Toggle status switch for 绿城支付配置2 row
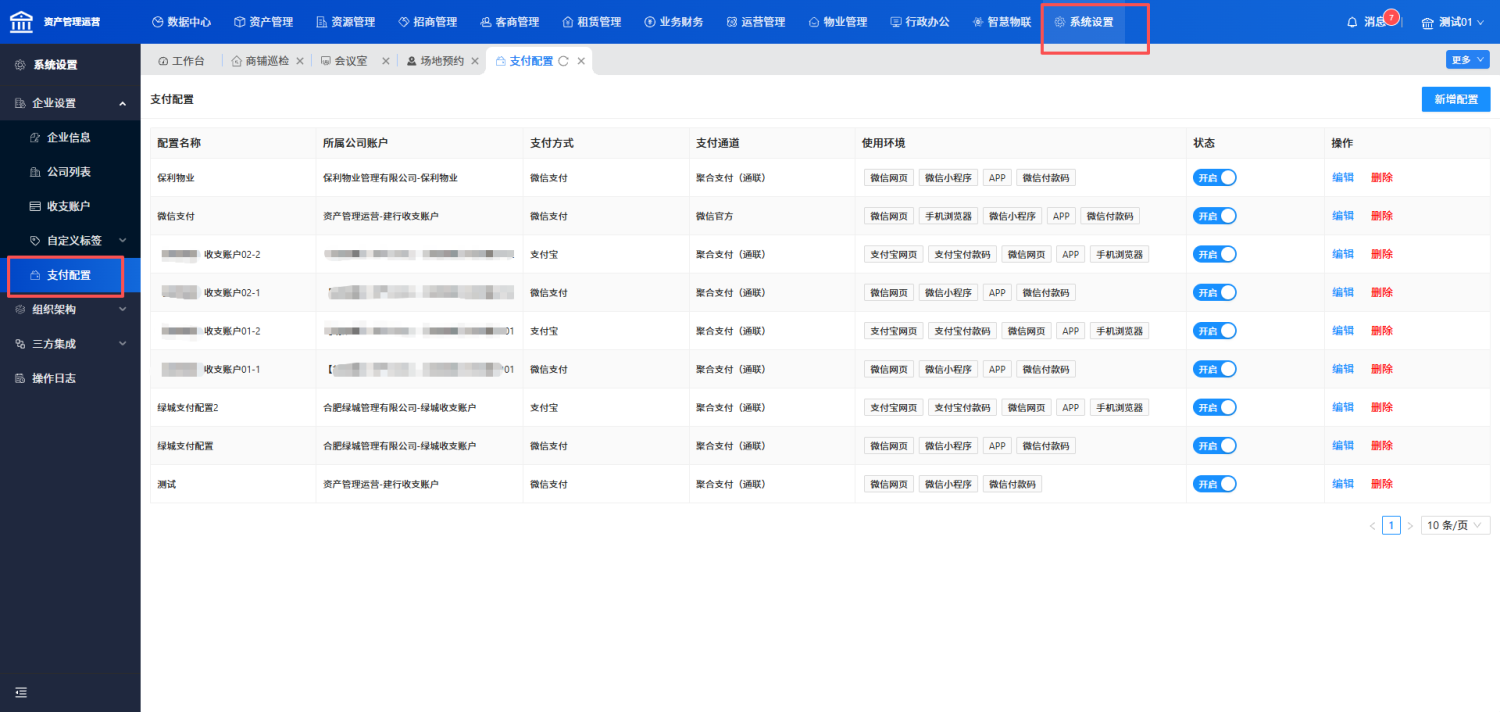The width and height of the screenshot is (1500, 712). pos(1215,407)
